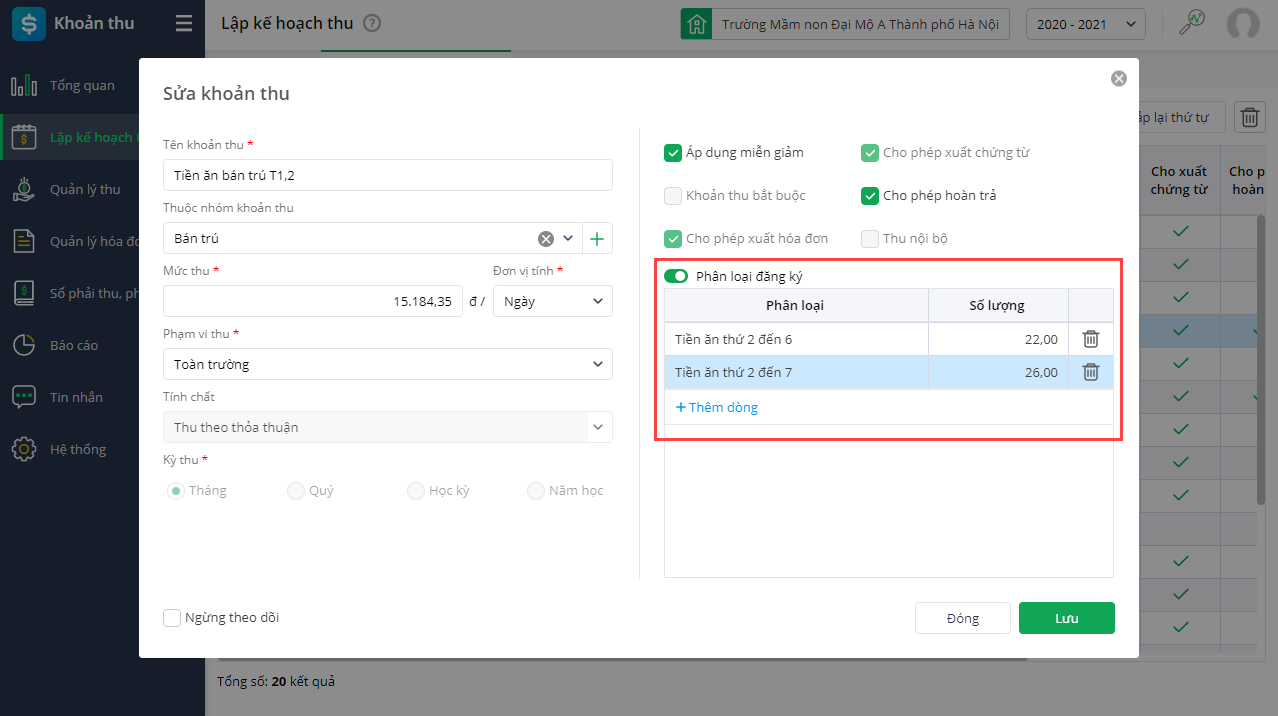This screenshot has height=716, width=1278.
Task: Click the 'Thêm dòng' link
Action: point(717,407)
